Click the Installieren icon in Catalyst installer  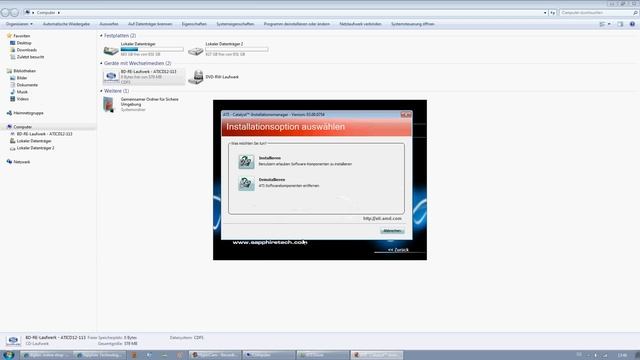pyautogui.click(x=246, y=162)
